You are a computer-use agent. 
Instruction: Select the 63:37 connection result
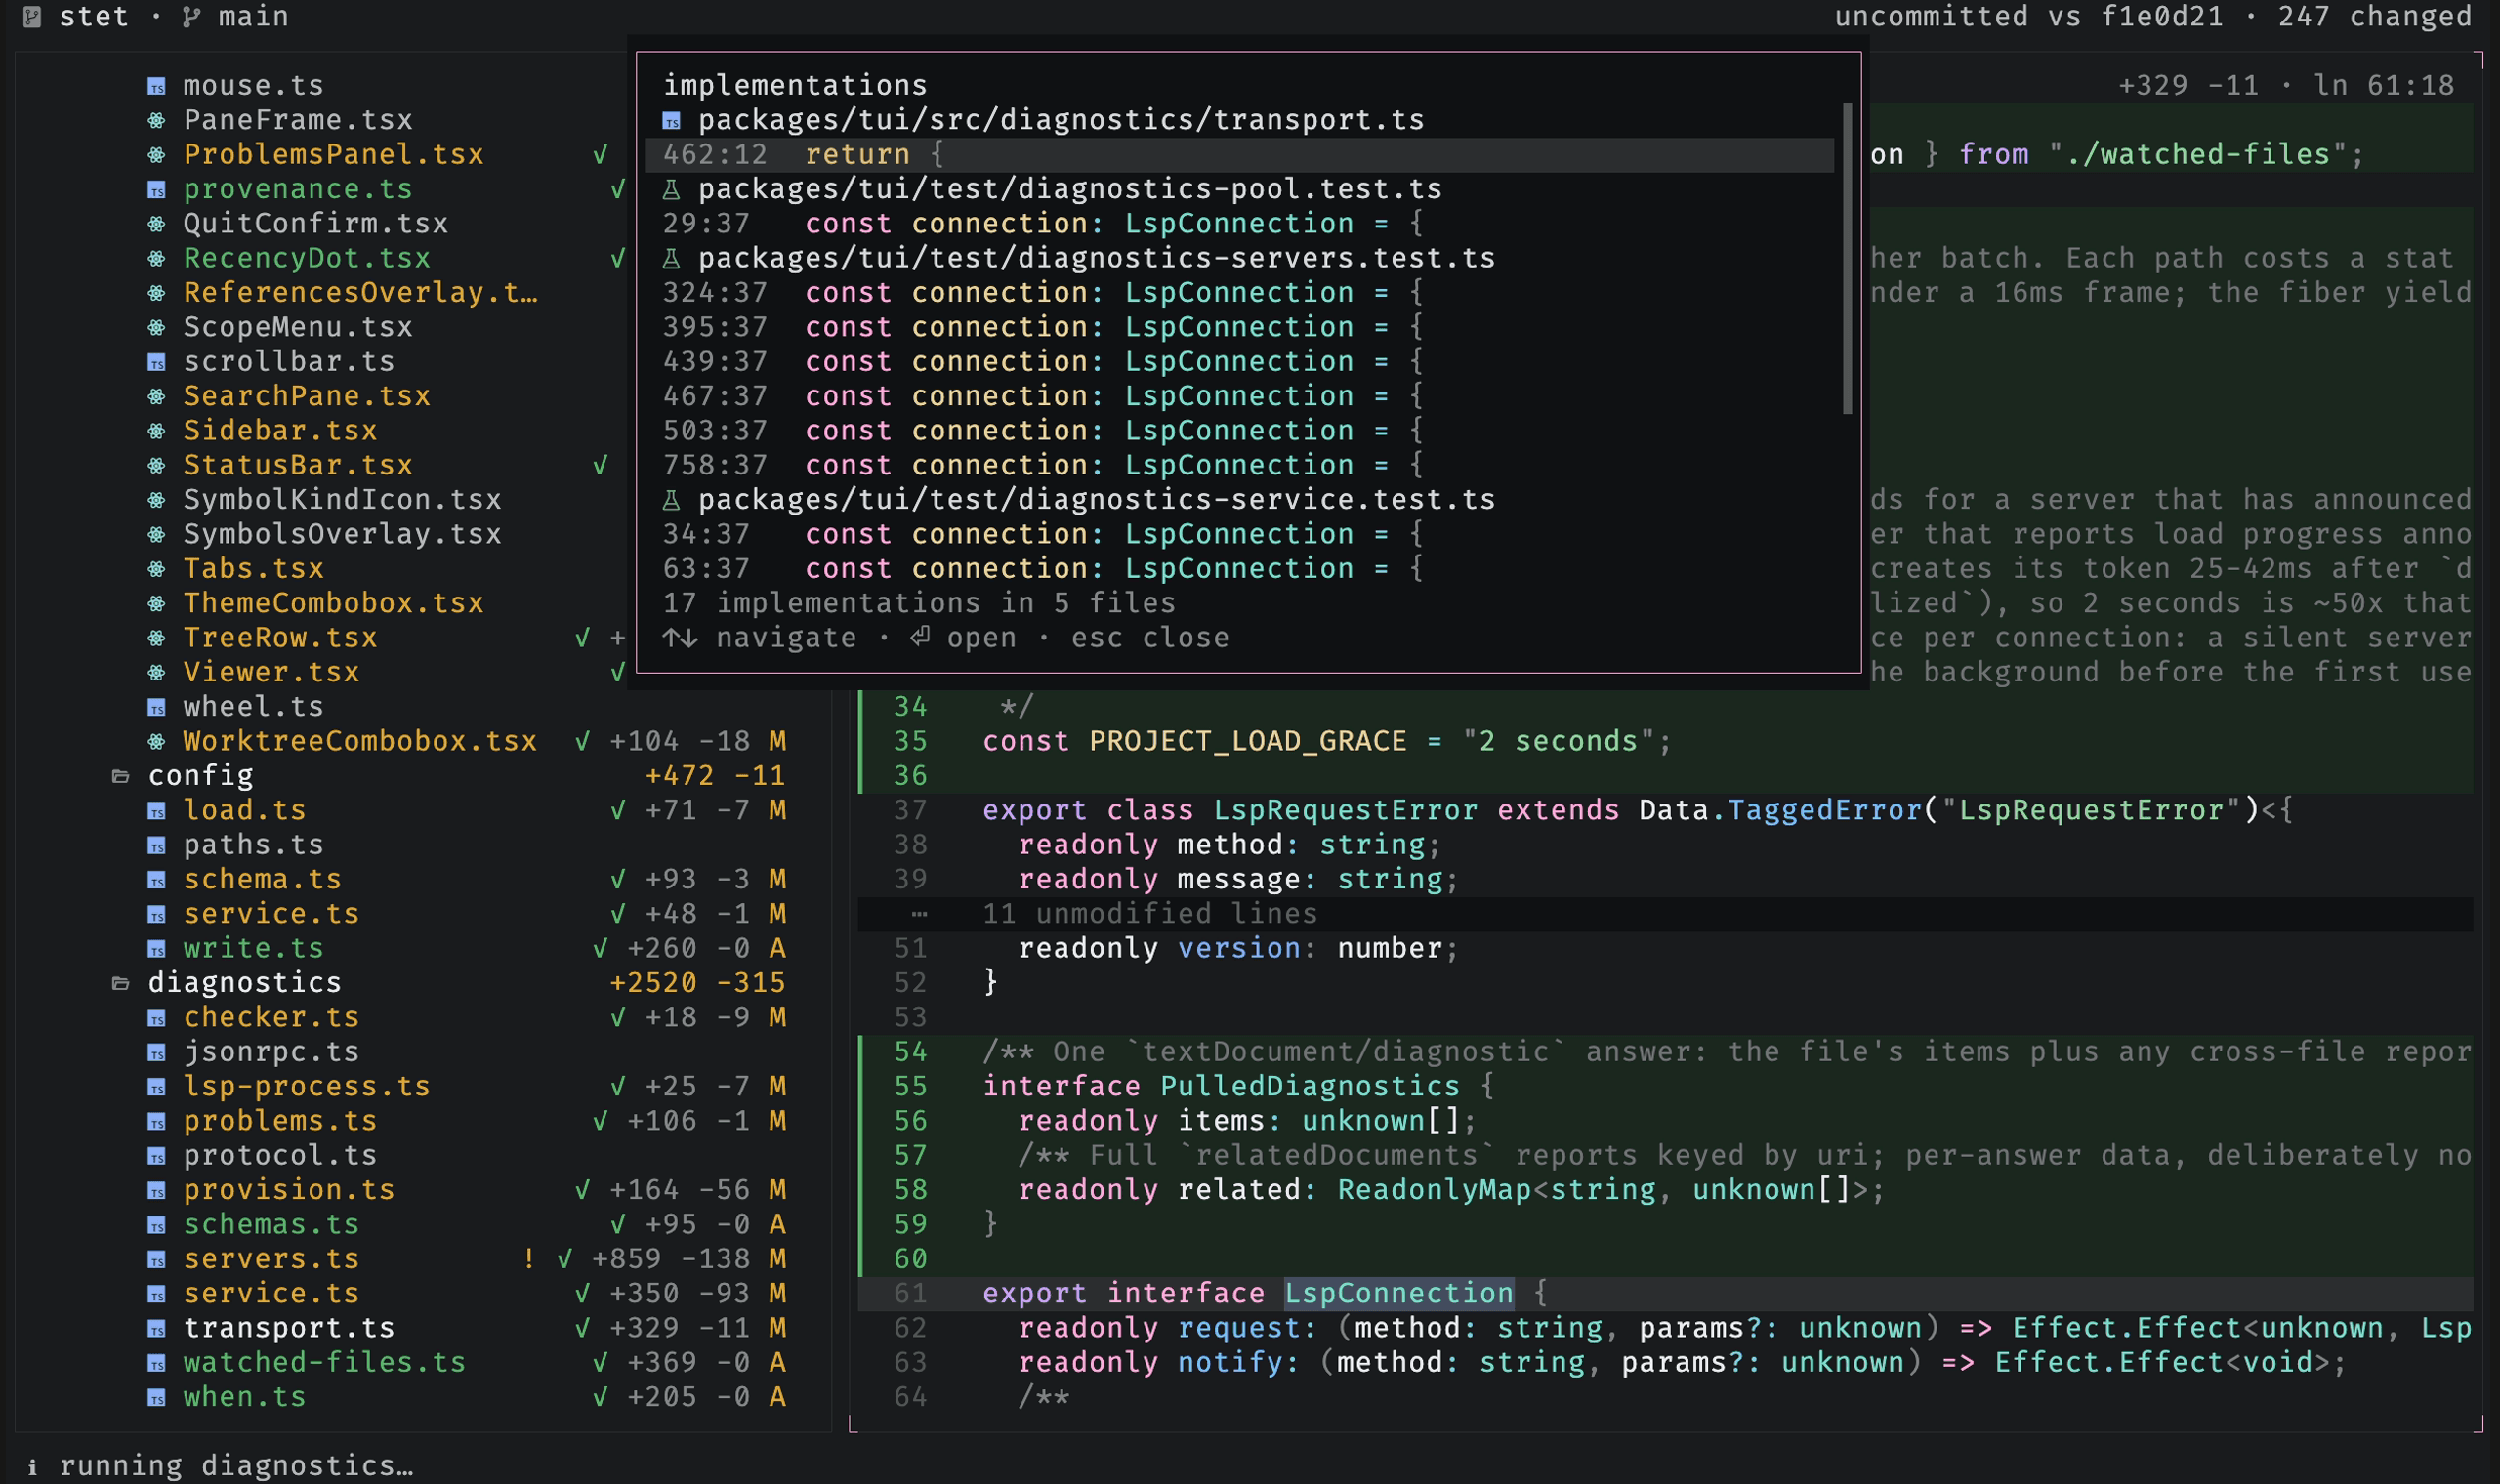[1239, 569]
